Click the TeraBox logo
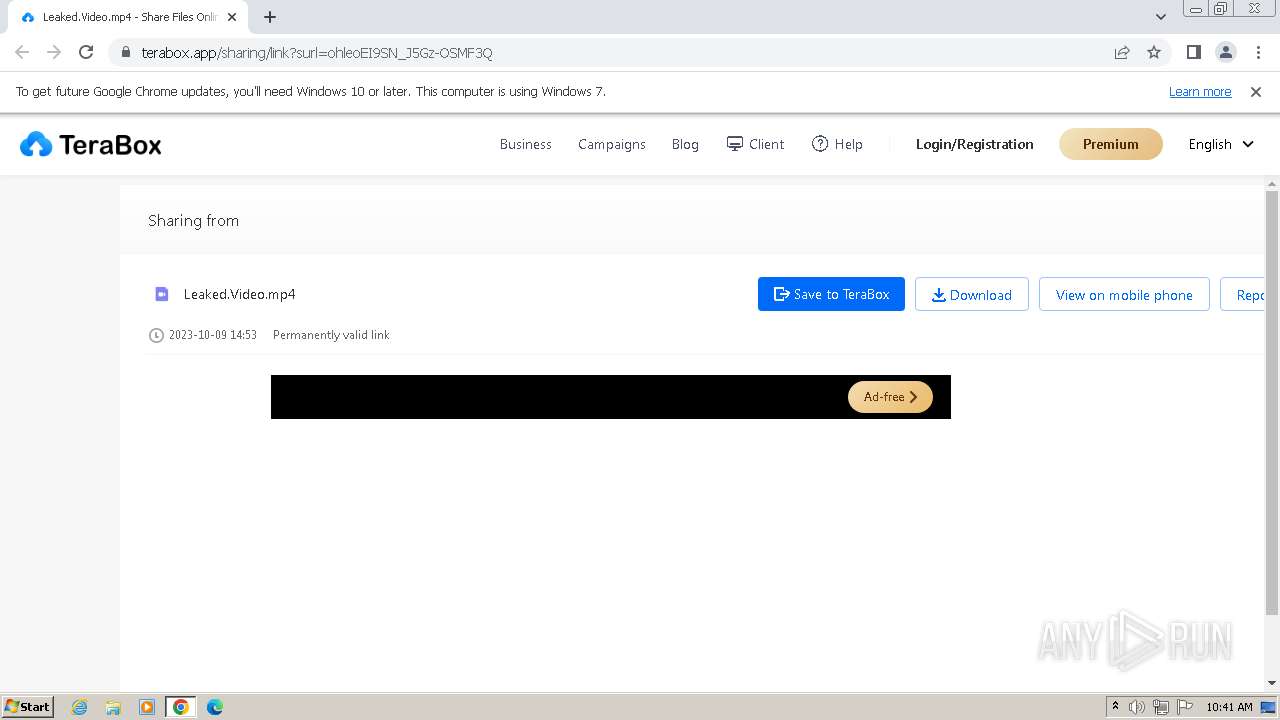The height and width of the screenshot is (720, 1280). point(91,145)
